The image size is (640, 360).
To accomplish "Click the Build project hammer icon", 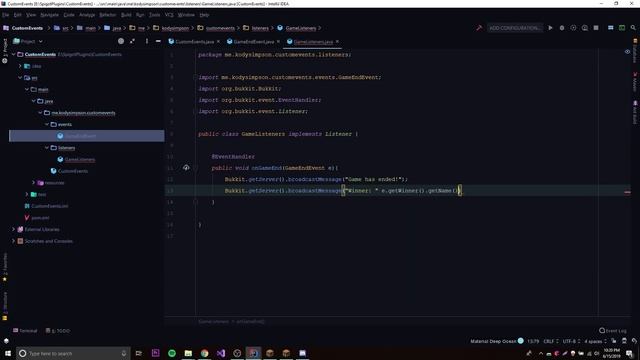I will pos(479,28).
